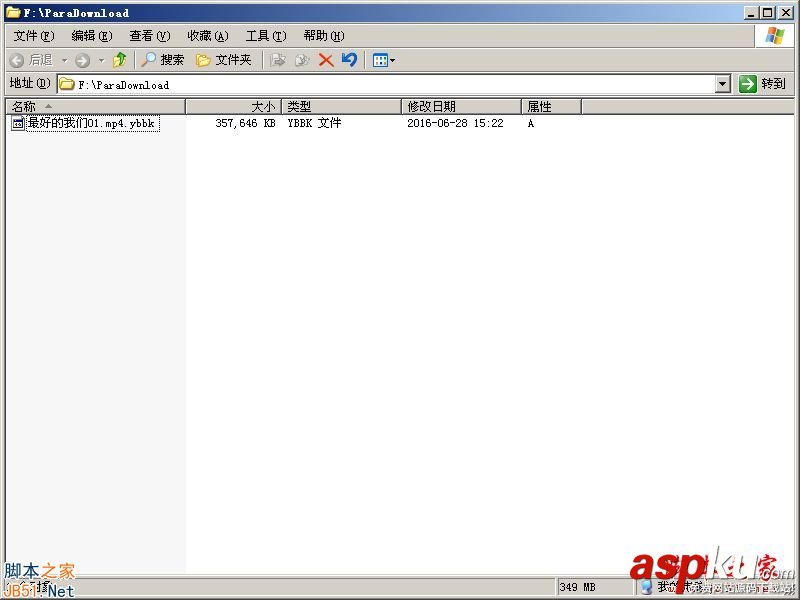Click the Views icon on the toolbar
This screenshot has width=800, height=600.
click(x=383, y=59)
